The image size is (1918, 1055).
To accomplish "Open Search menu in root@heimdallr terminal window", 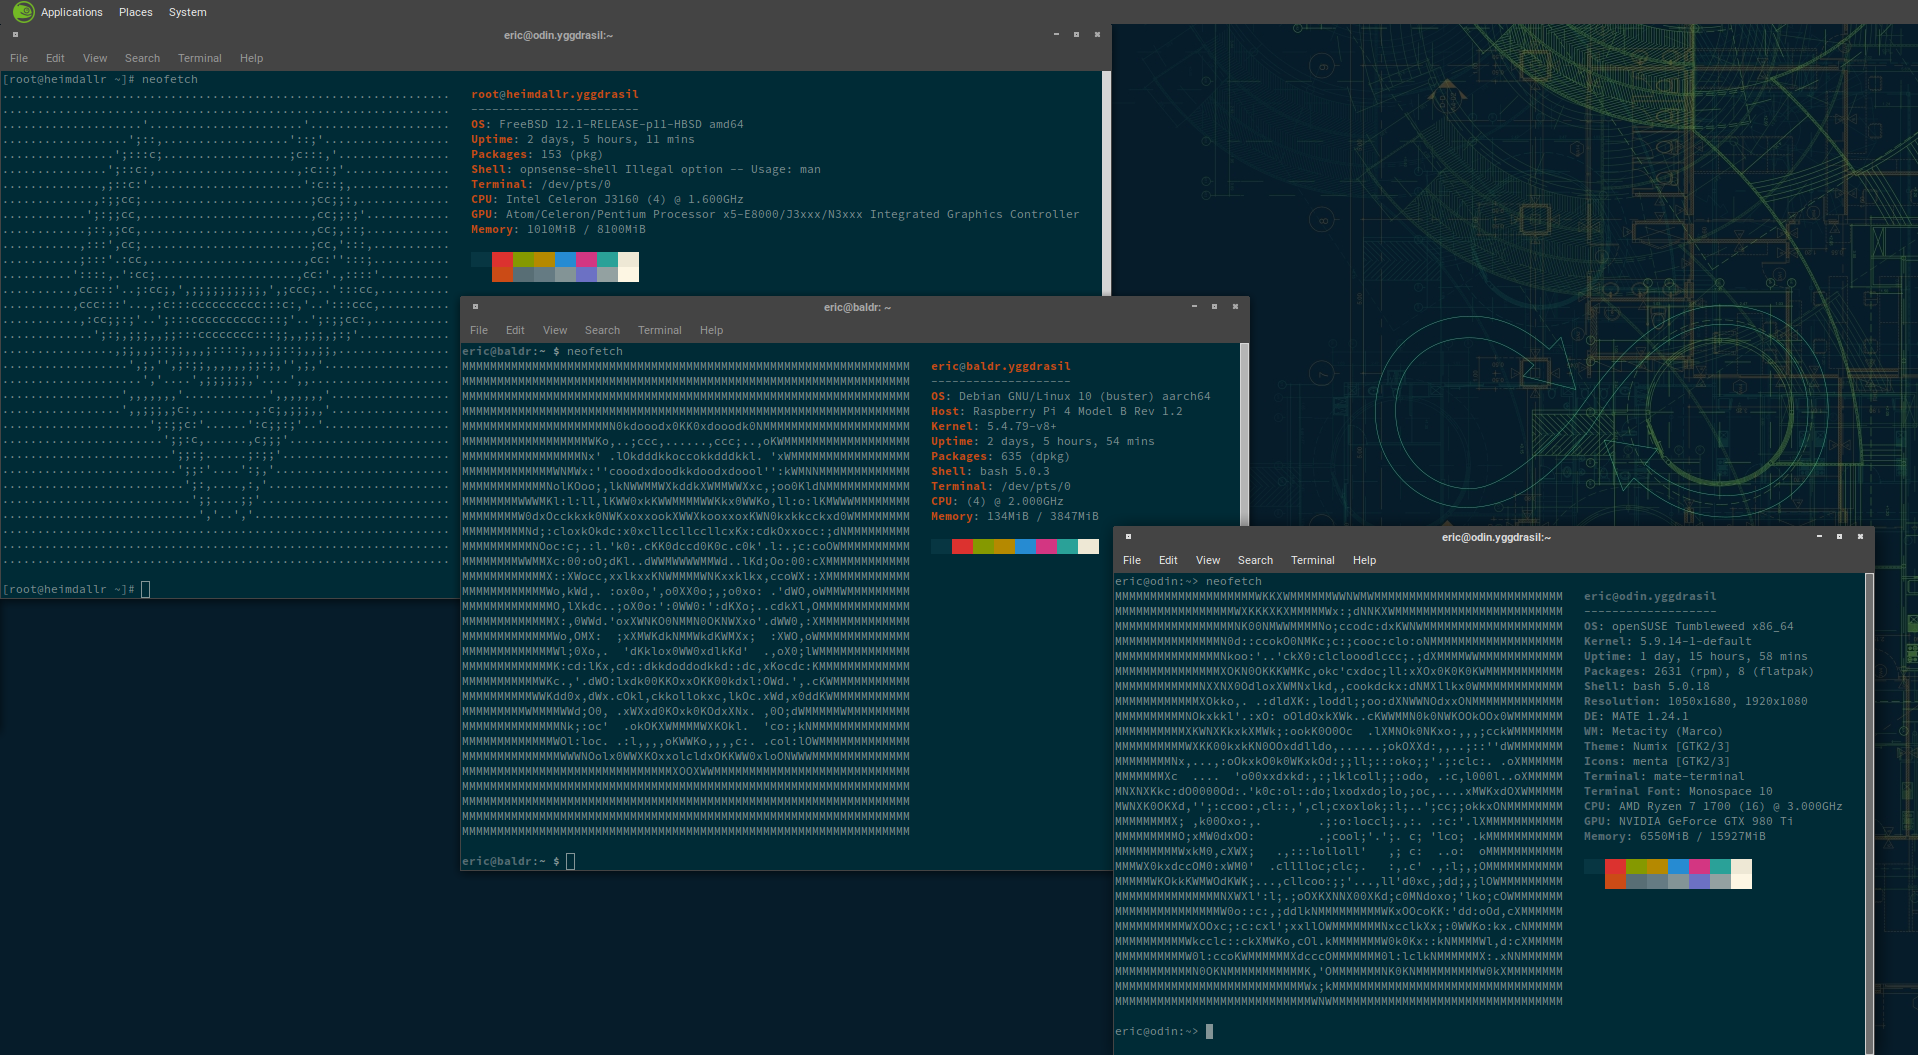I will [x=142, y=58].
